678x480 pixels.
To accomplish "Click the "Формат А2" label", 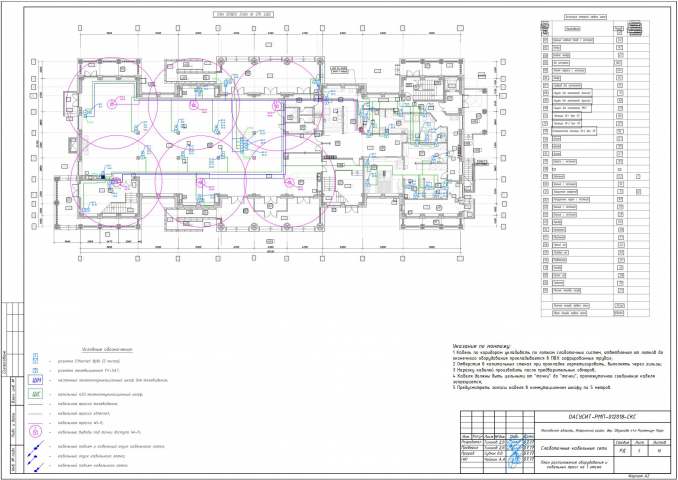I will (640, 475).
